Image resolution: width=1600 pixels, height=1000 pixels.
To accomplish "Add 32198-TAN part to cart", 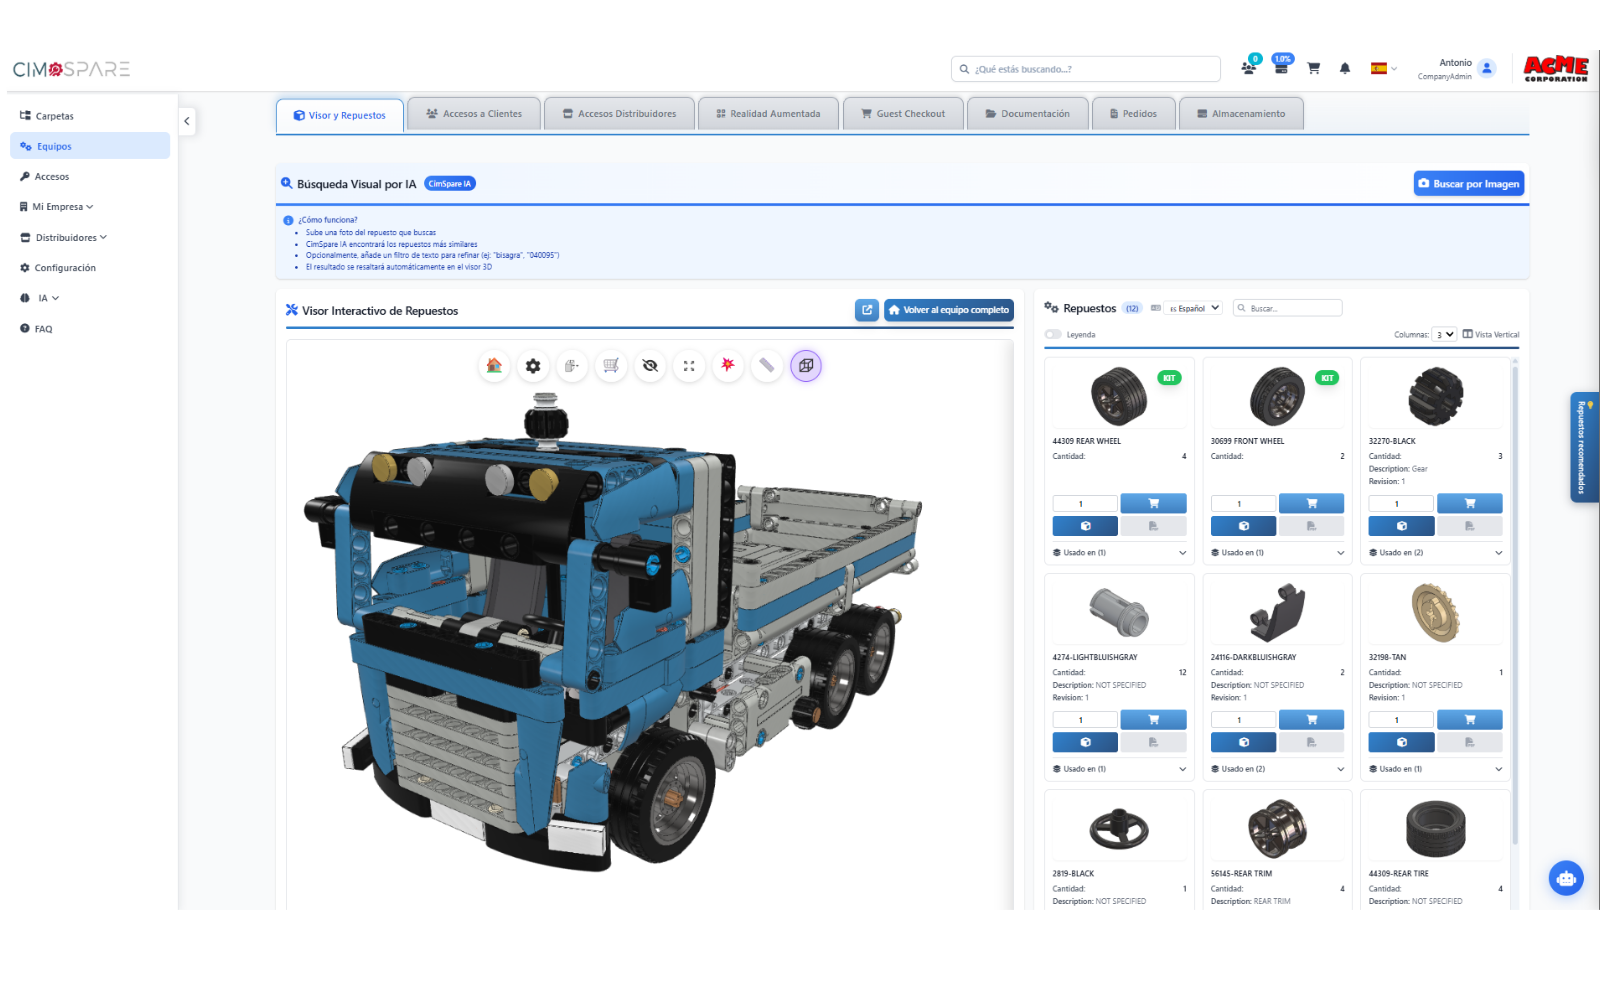I will [x=1469, y=719].
